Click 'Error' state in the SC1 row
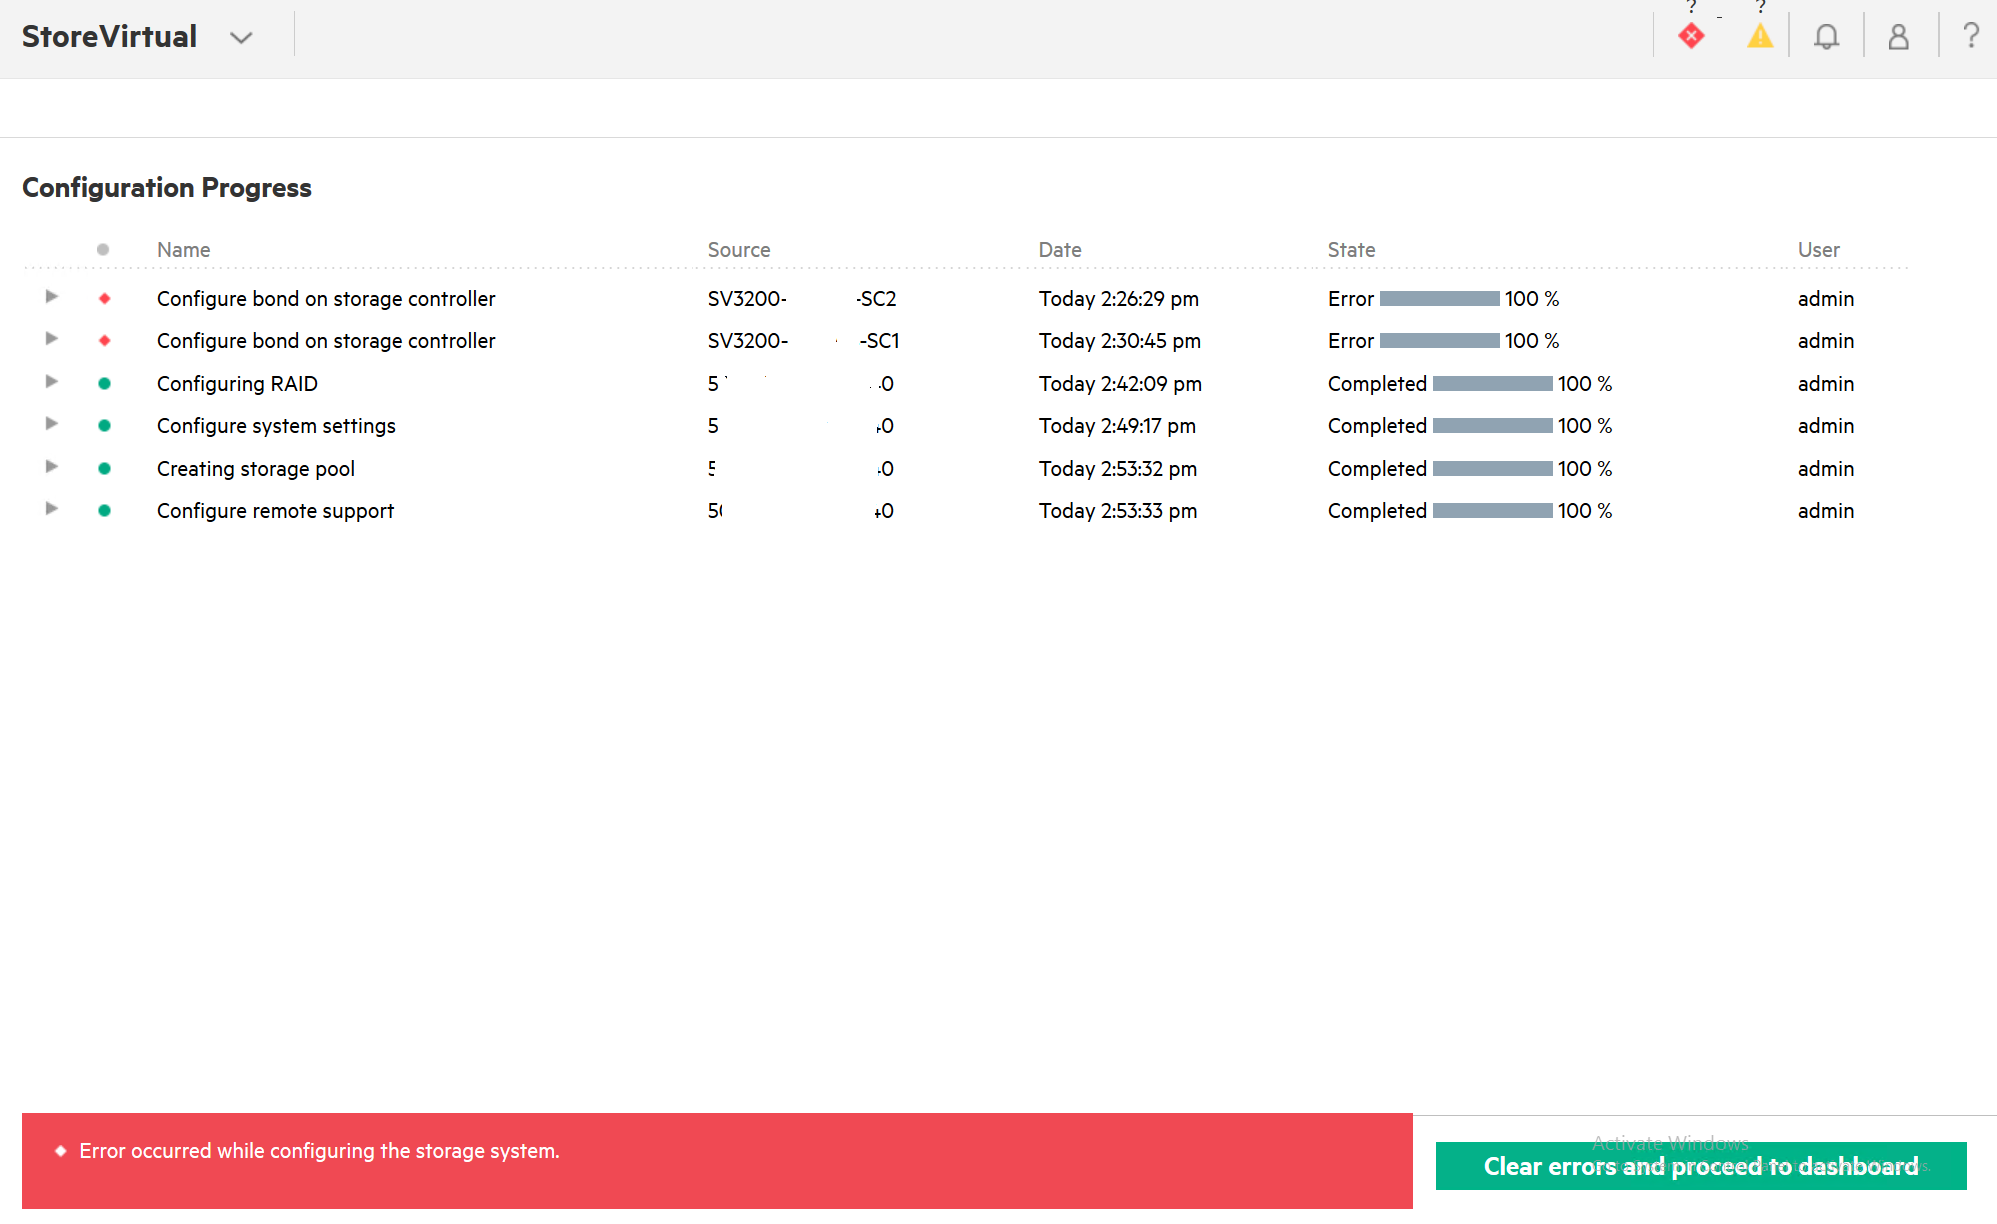 tap(1351, 341)
